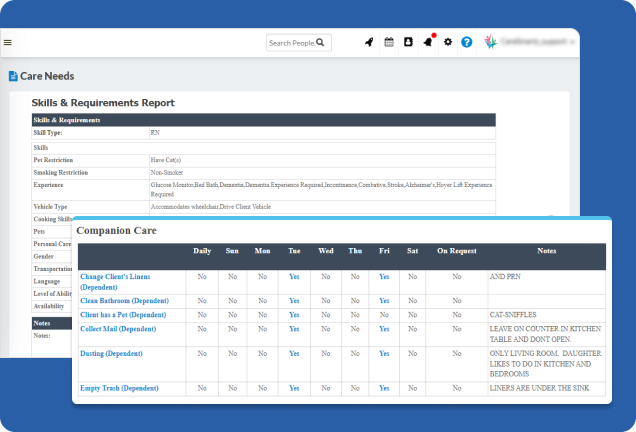The height and width of the screenshot is (432, 636).
Task: Click the LEAVE ON COUNTER note
Action: [545, 334]
